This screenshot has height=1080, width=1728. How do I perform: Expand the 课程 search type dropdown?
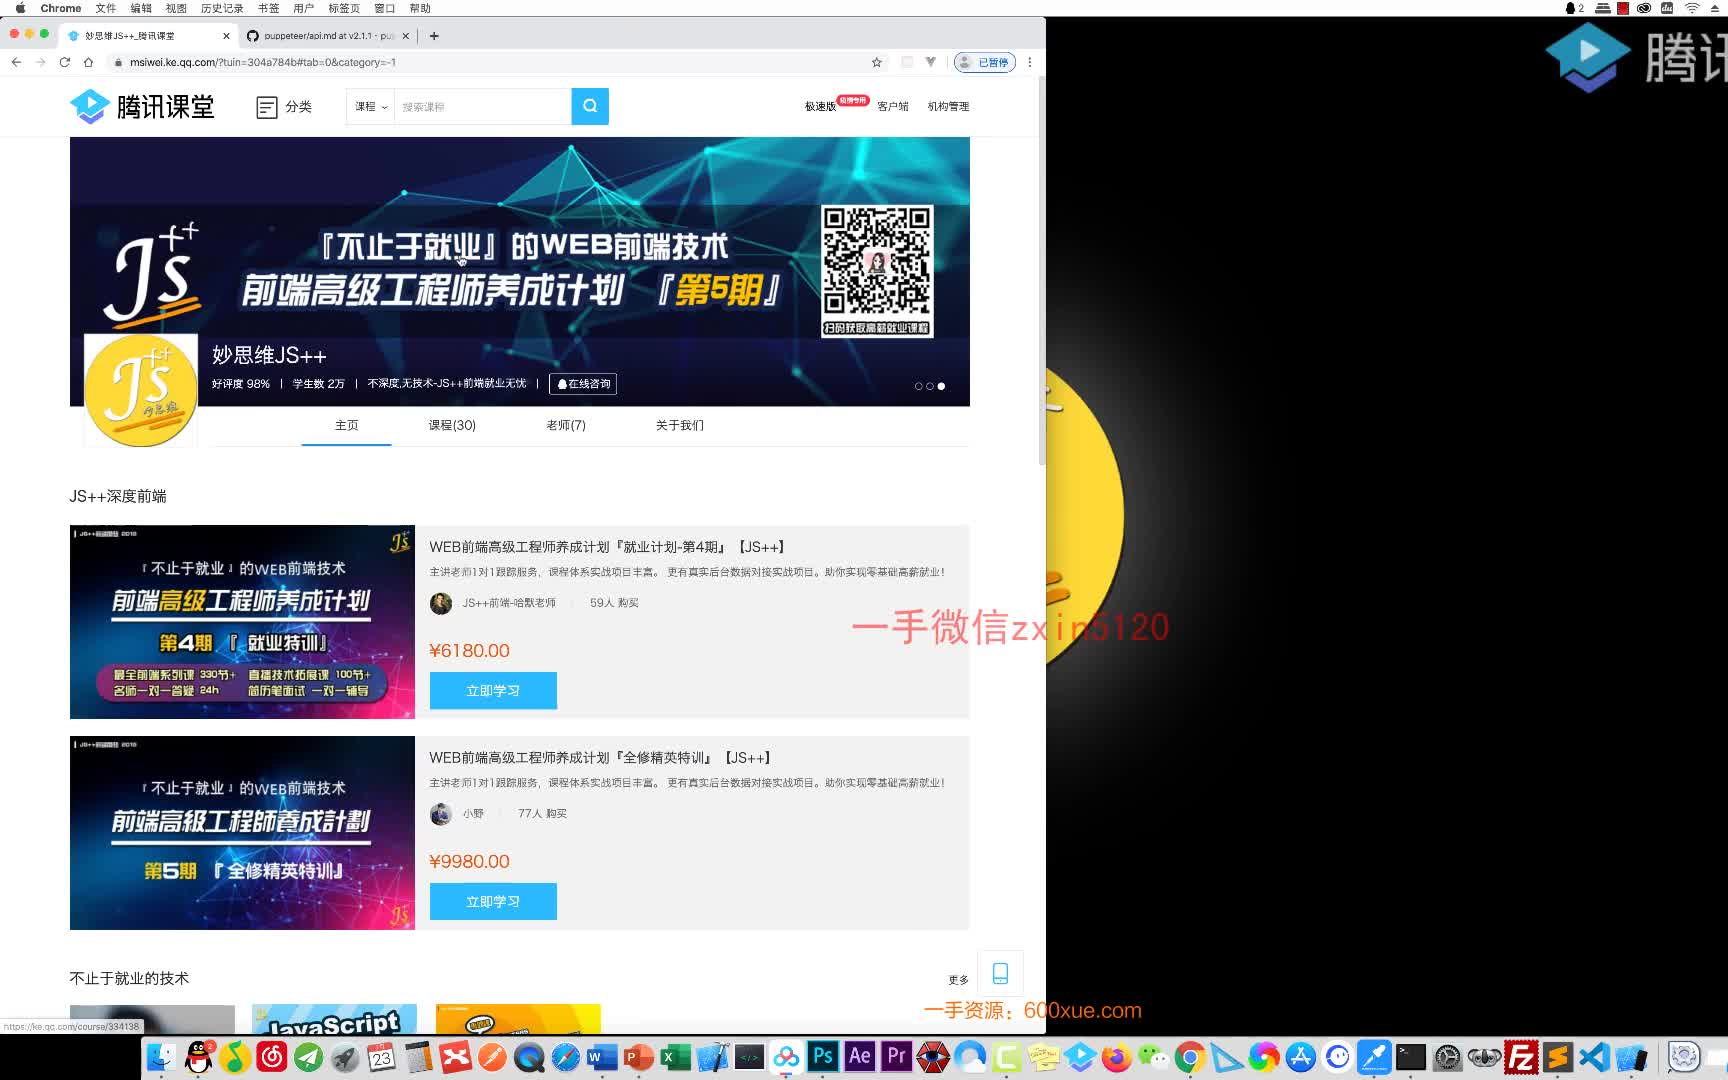pyautogui.click(x=371, y=106)
